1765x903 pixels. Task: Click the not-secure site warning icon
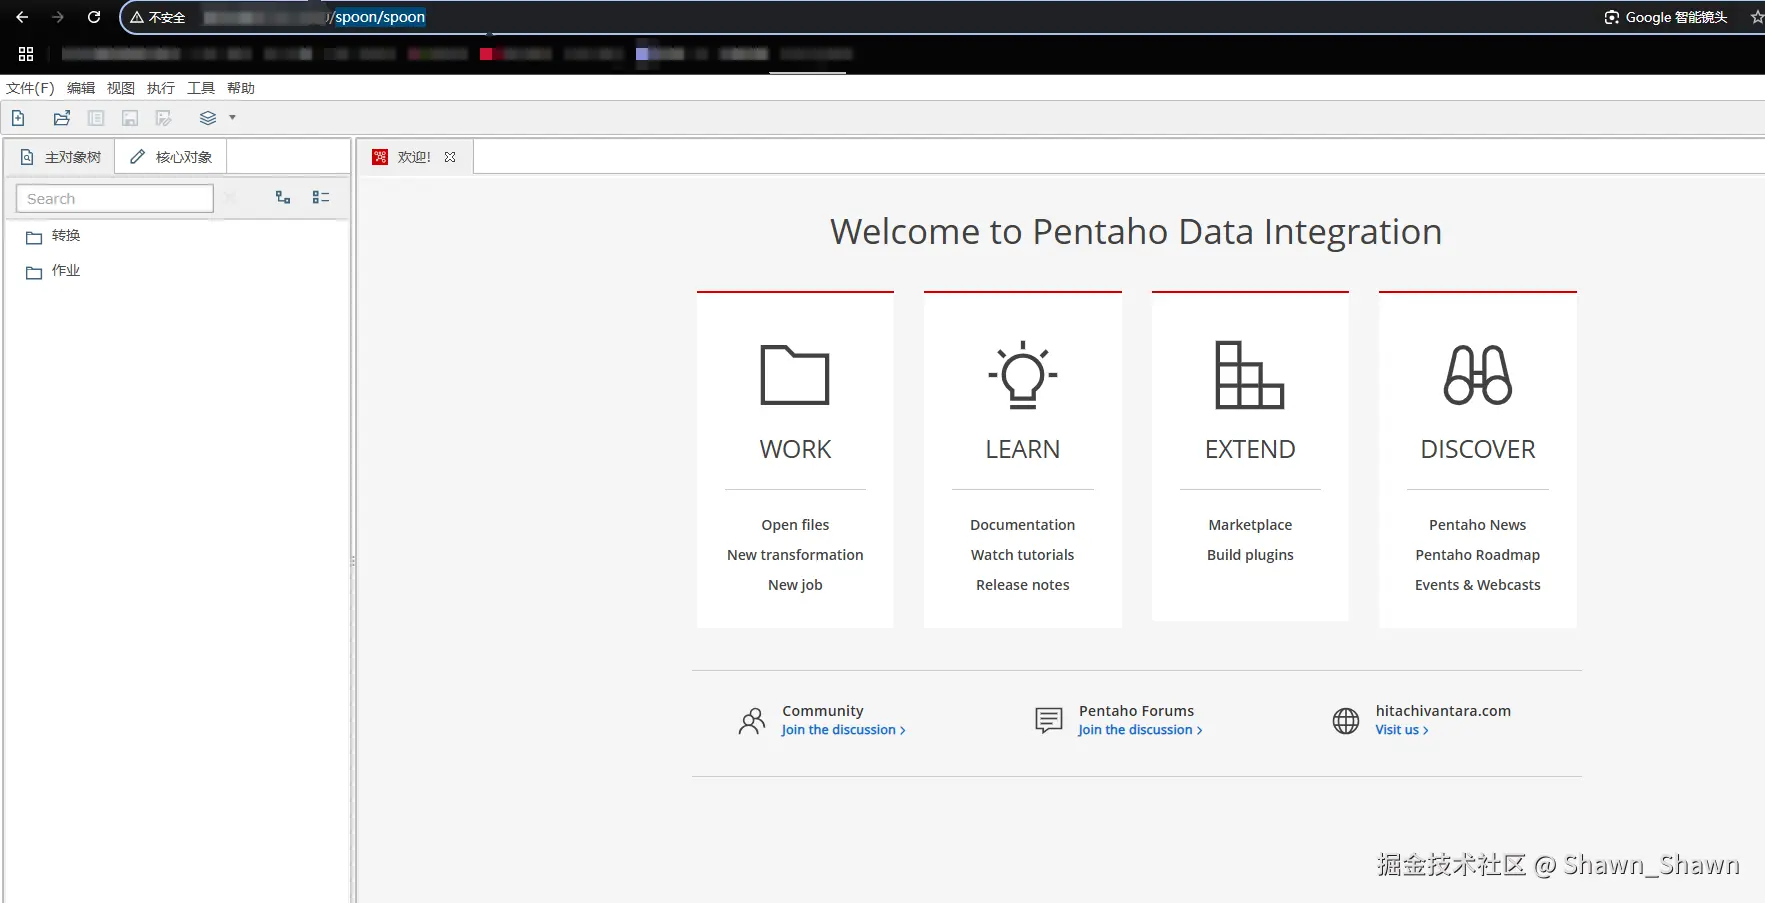[137, 17]
